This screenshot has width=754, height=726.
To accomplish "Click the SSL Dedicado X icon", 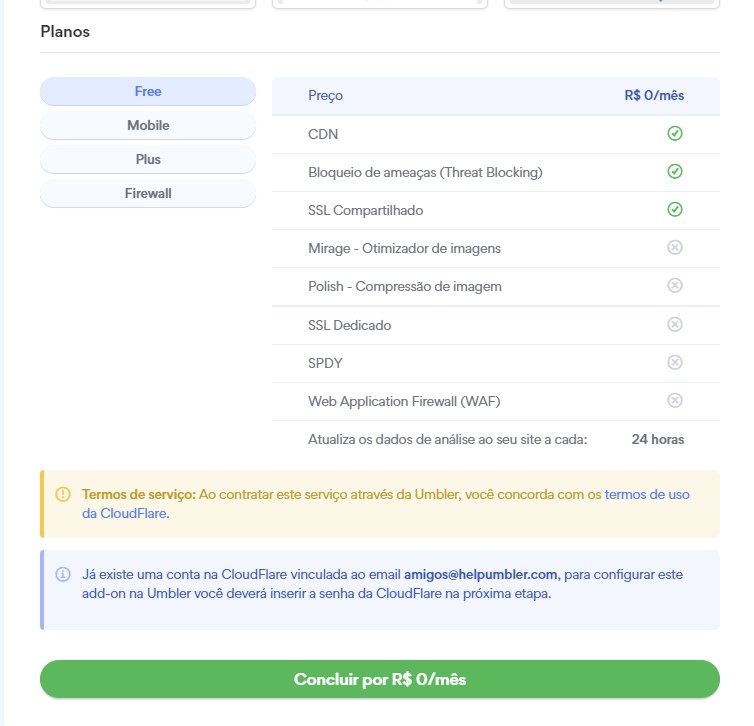I will pyautogui.click(x=675, y=324).
